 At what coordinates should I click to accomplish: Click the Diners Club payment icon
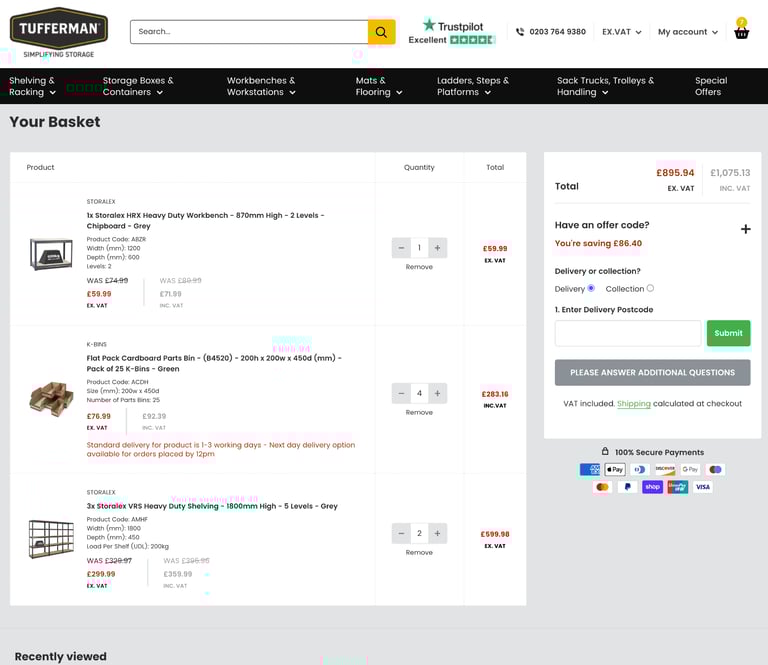[x=640, y=470]
